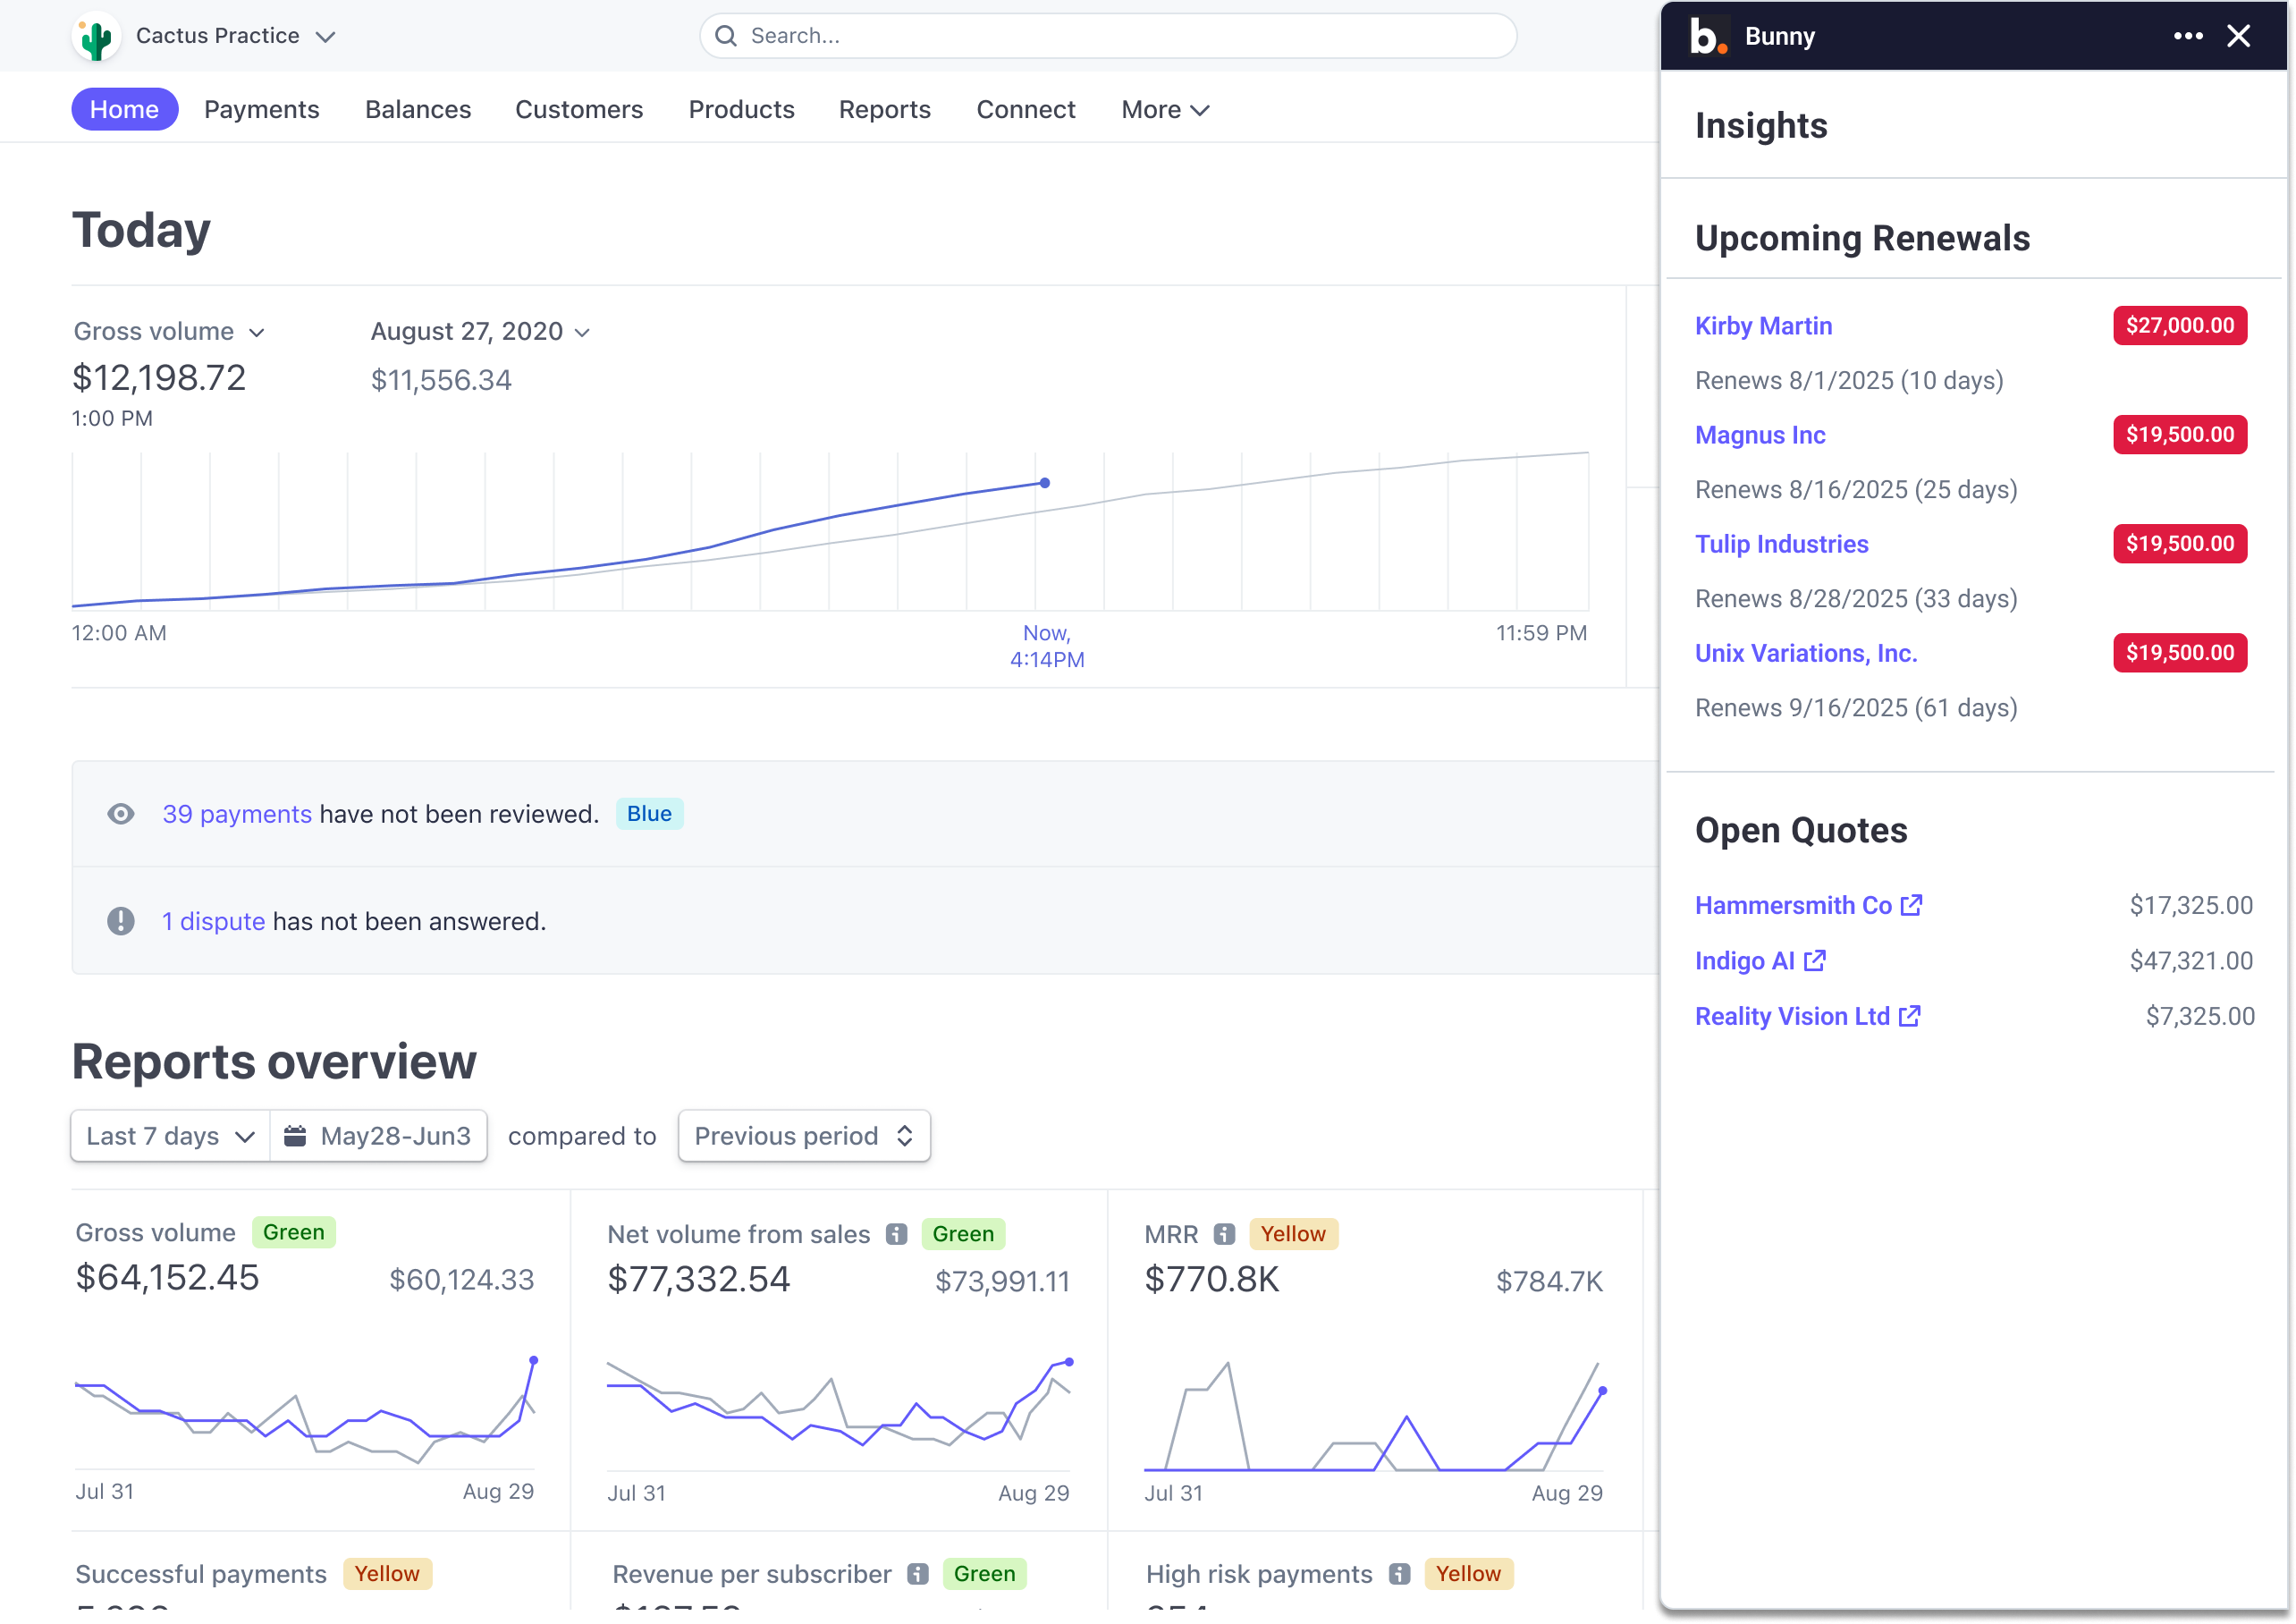Click info icon next to High risk payments
The width and height of the screenshot is (2296, 1624).
point(1399,1574)
